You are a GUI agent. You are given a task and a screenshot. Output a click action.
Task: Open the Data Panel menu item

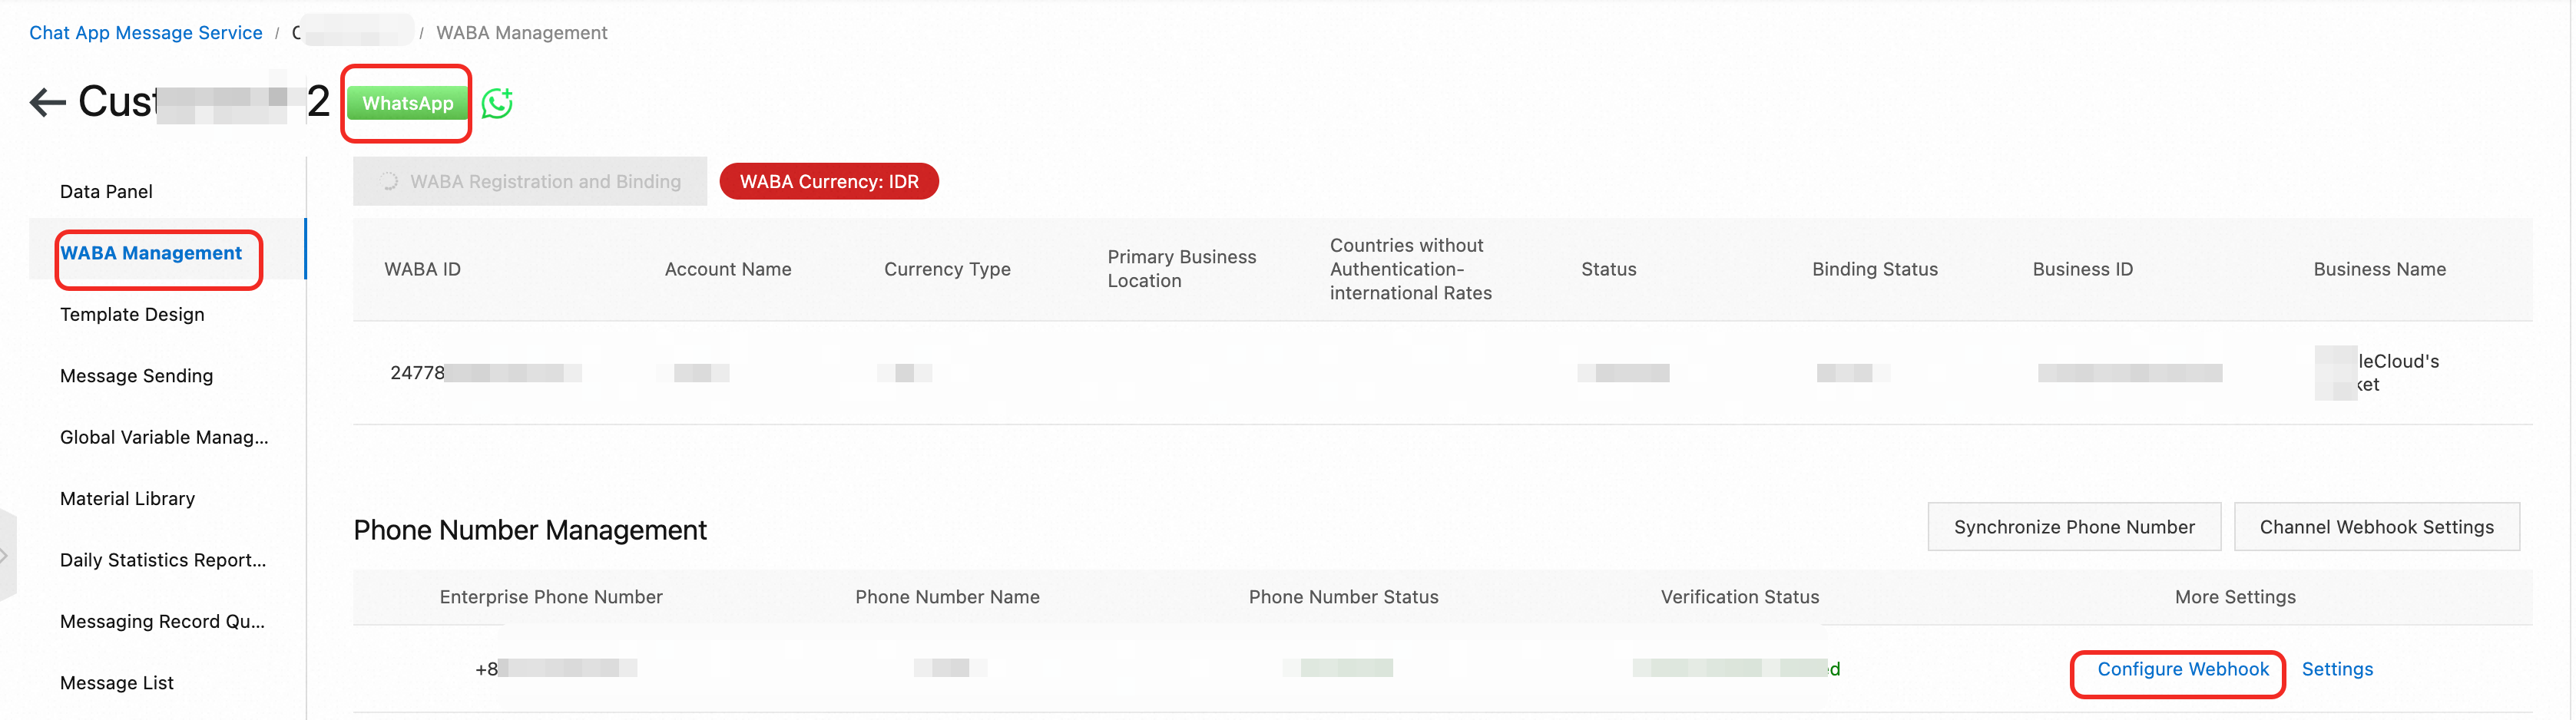tap(106, 191)
